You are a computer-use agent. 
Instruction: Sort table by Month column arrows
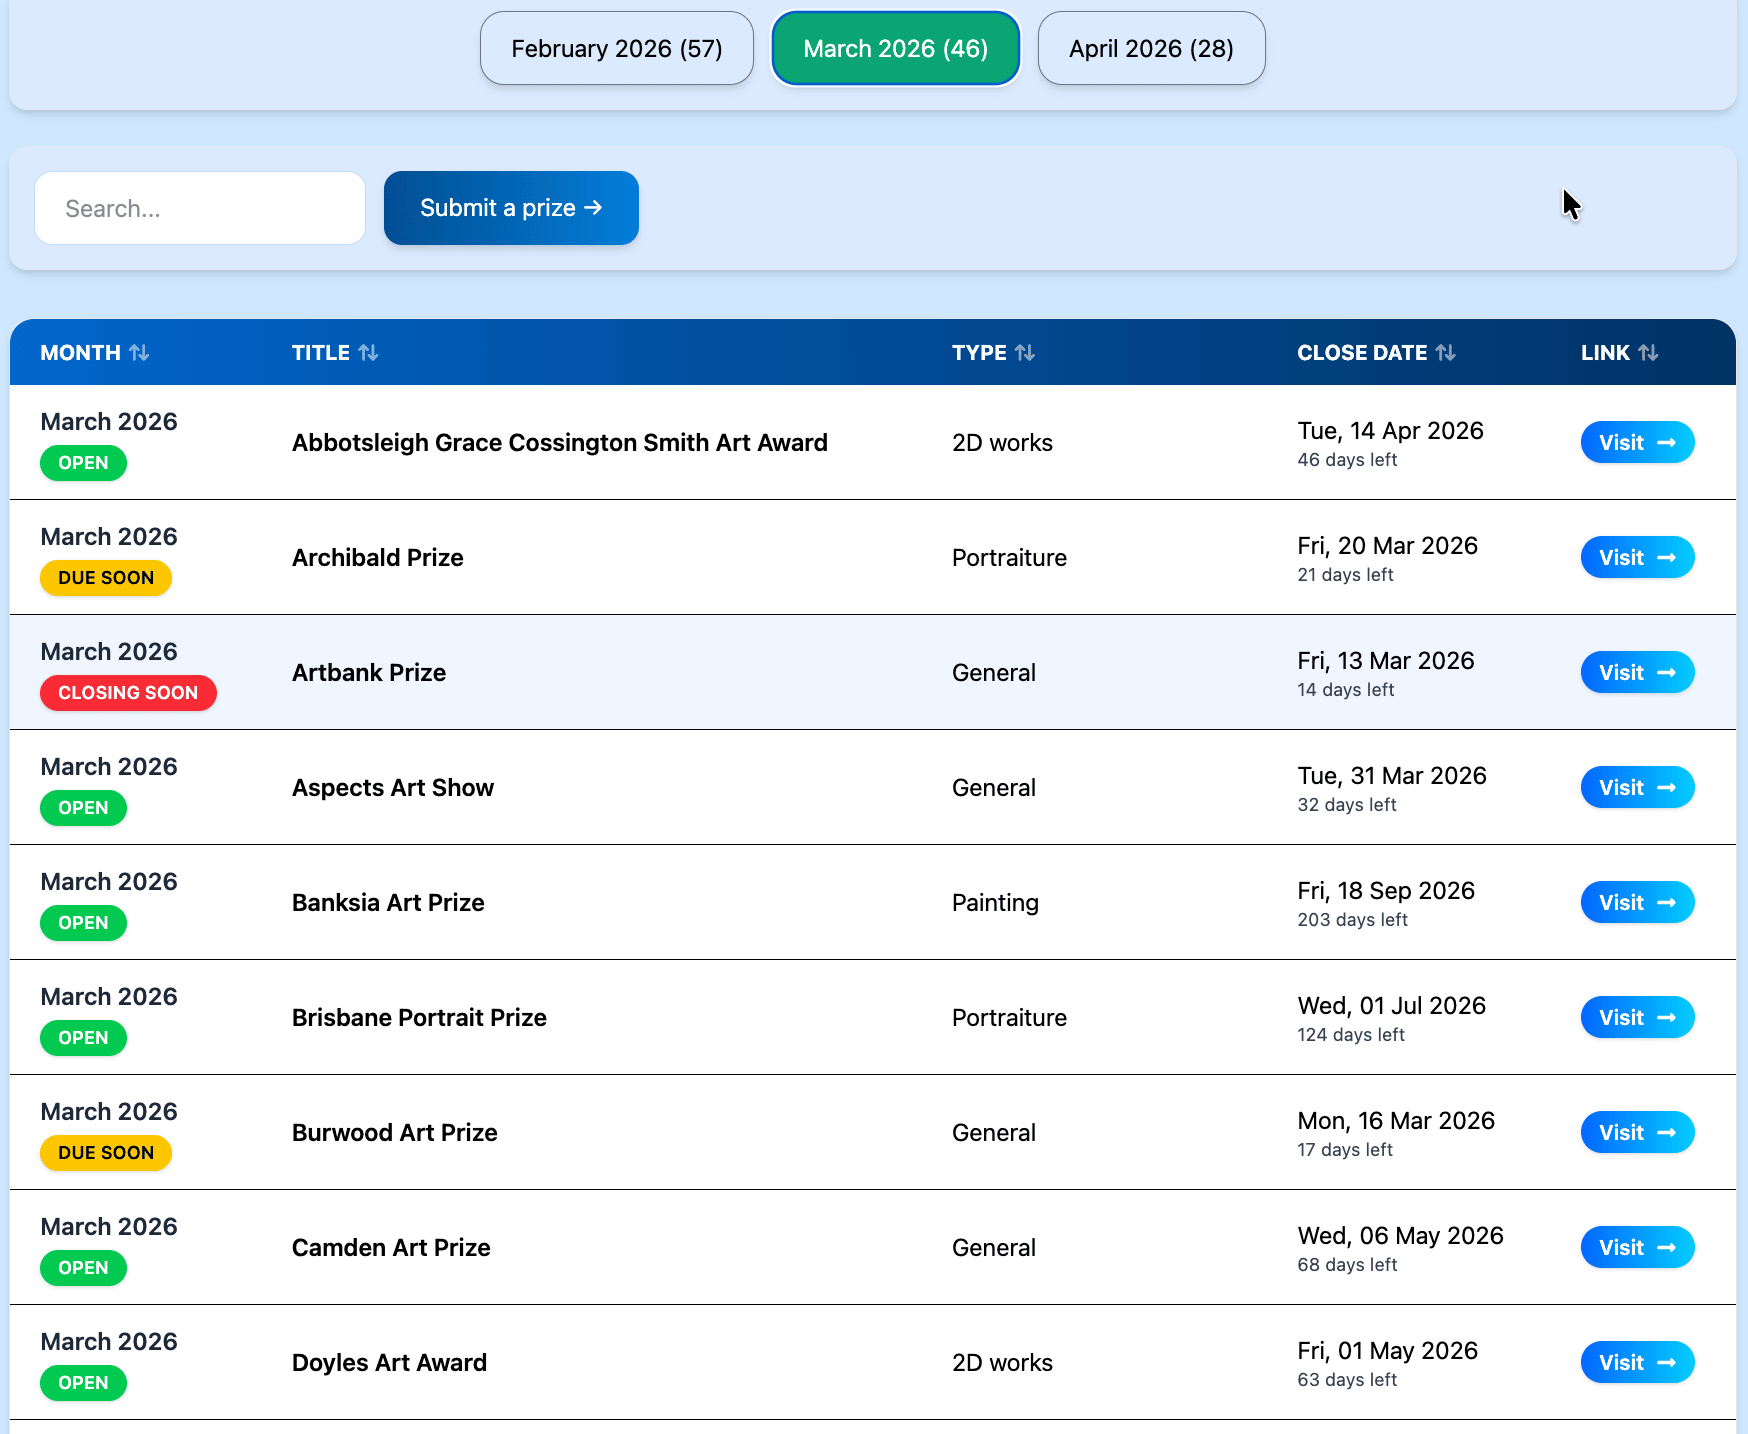[x=139, y=353]
